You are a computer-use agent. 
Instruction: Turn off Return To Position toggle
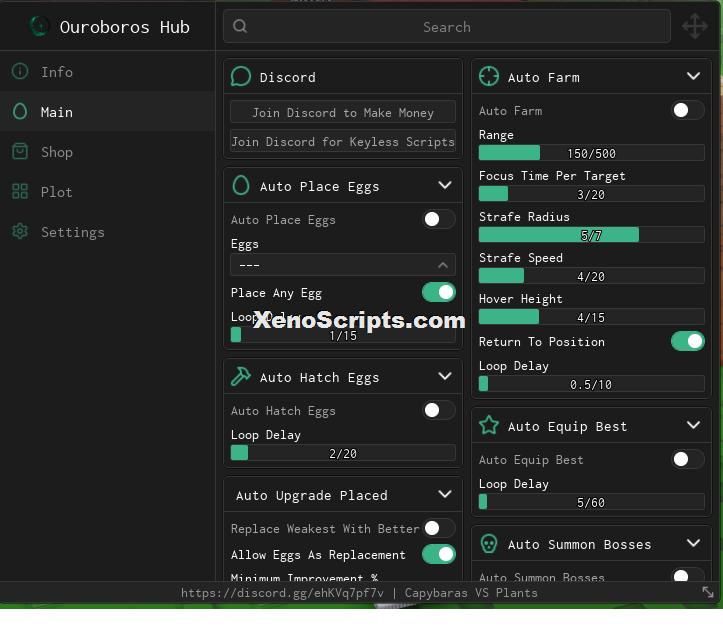687,342
